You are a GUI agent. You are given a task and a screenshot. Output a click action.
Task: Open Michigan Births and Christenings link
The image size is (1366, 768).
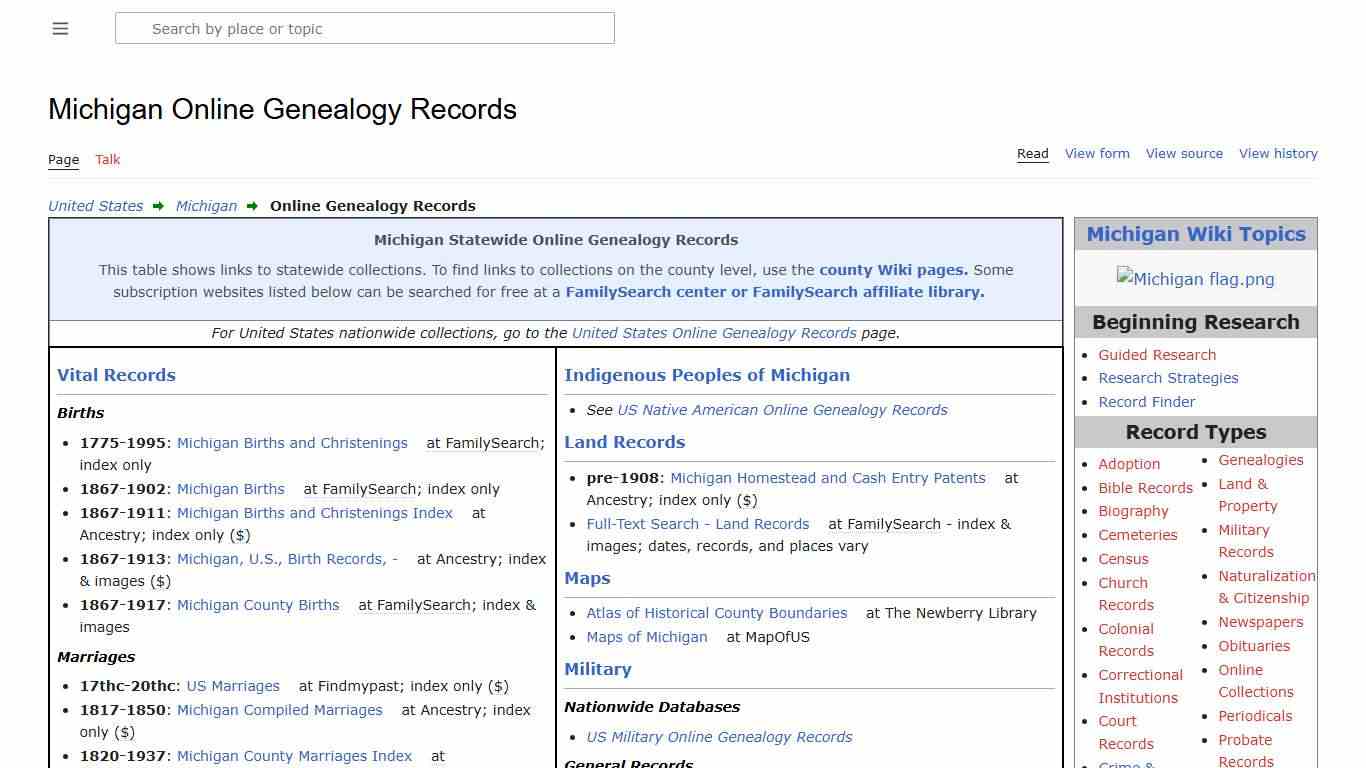click(x=292, y=442)
